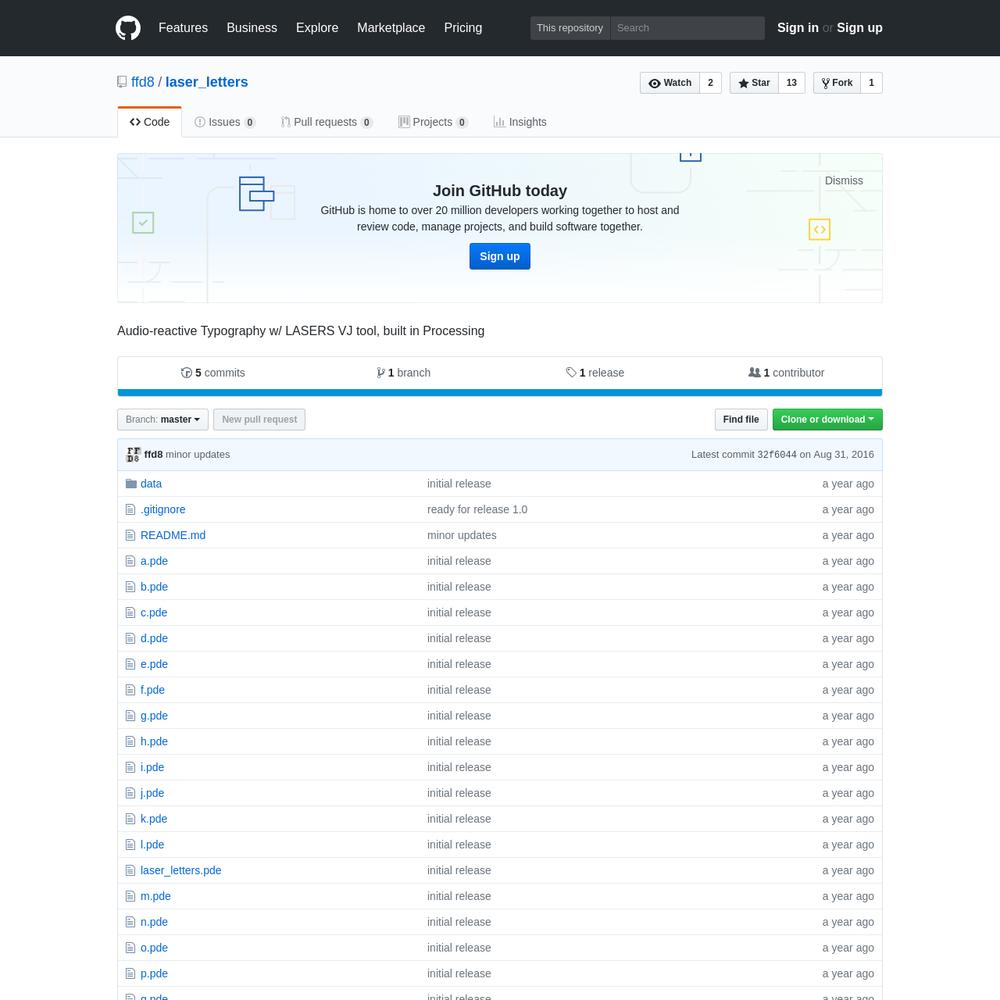Viewport: 1000px width, 1000px height.
Task: Open Business in top navigation
Action: coord(252,28)
